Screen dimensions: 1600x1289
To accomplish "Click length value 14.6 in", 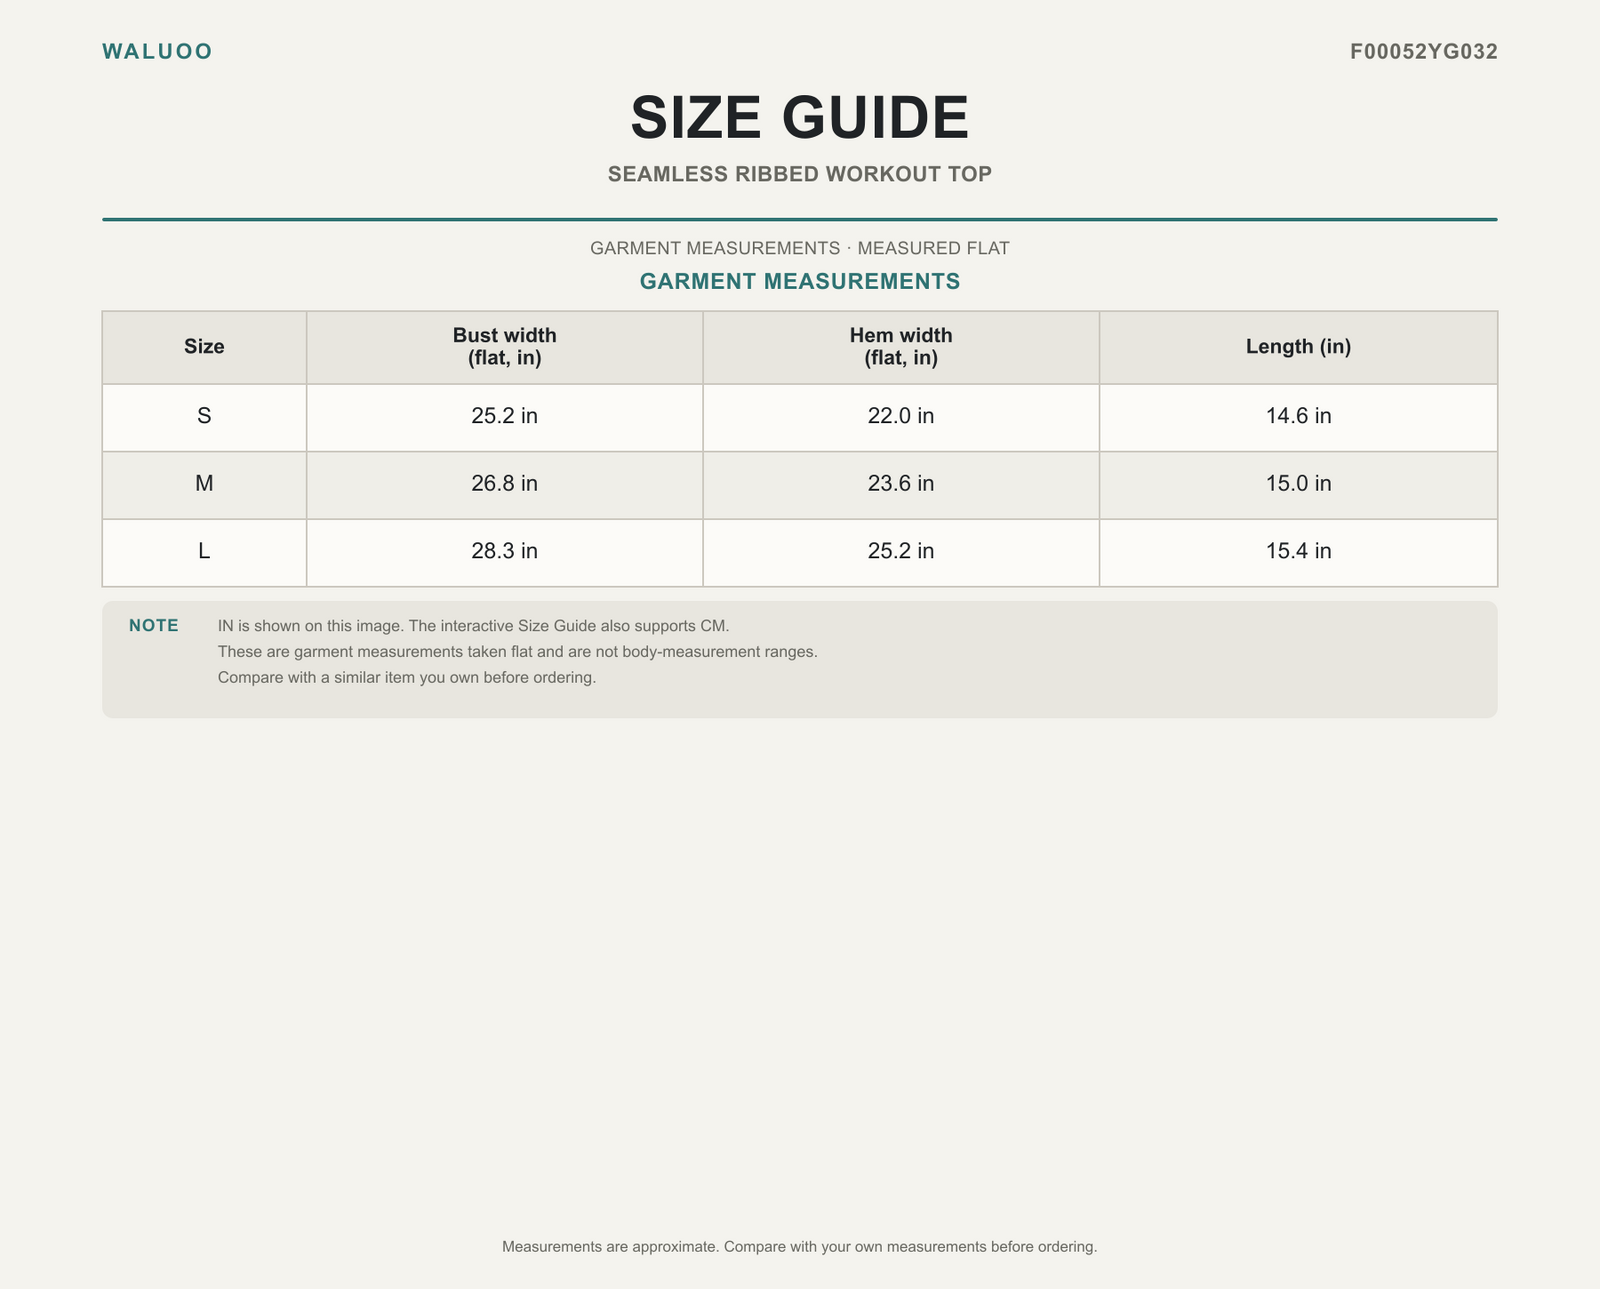I will point(1298,416).
